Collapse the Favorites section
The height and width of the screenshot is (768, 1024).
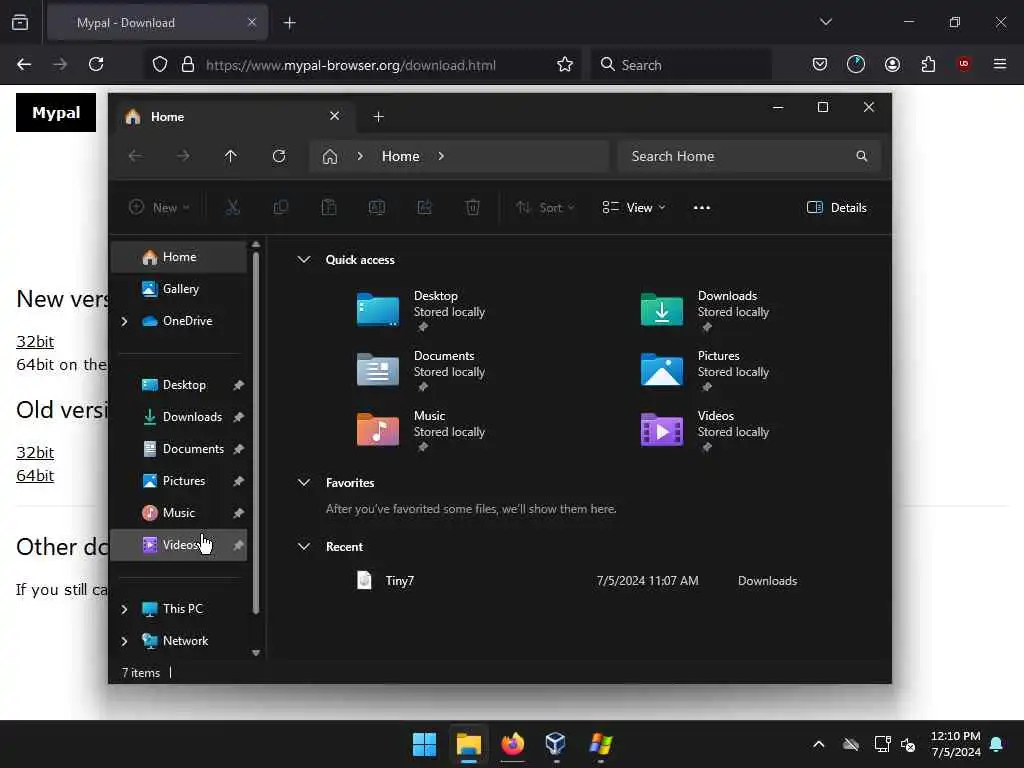[304, 483]
